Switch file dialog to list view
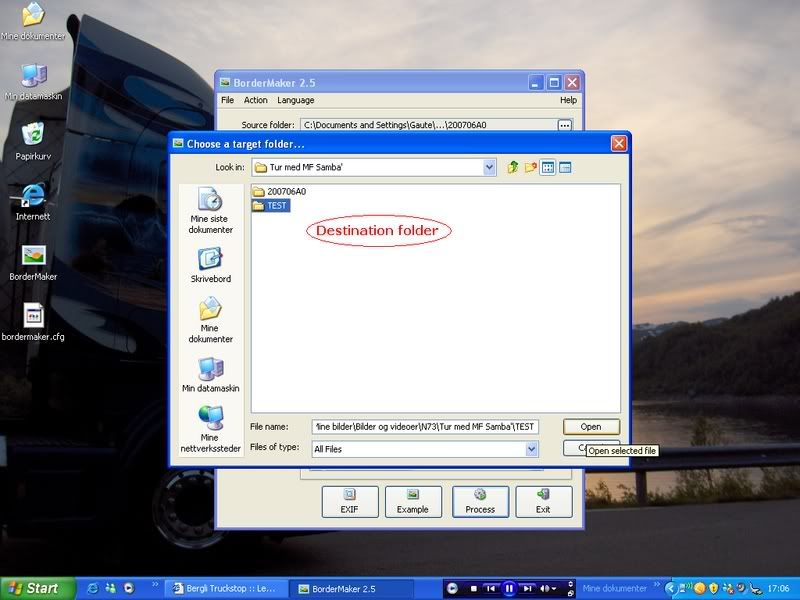 pyautogui.click(x=548, y=167)
